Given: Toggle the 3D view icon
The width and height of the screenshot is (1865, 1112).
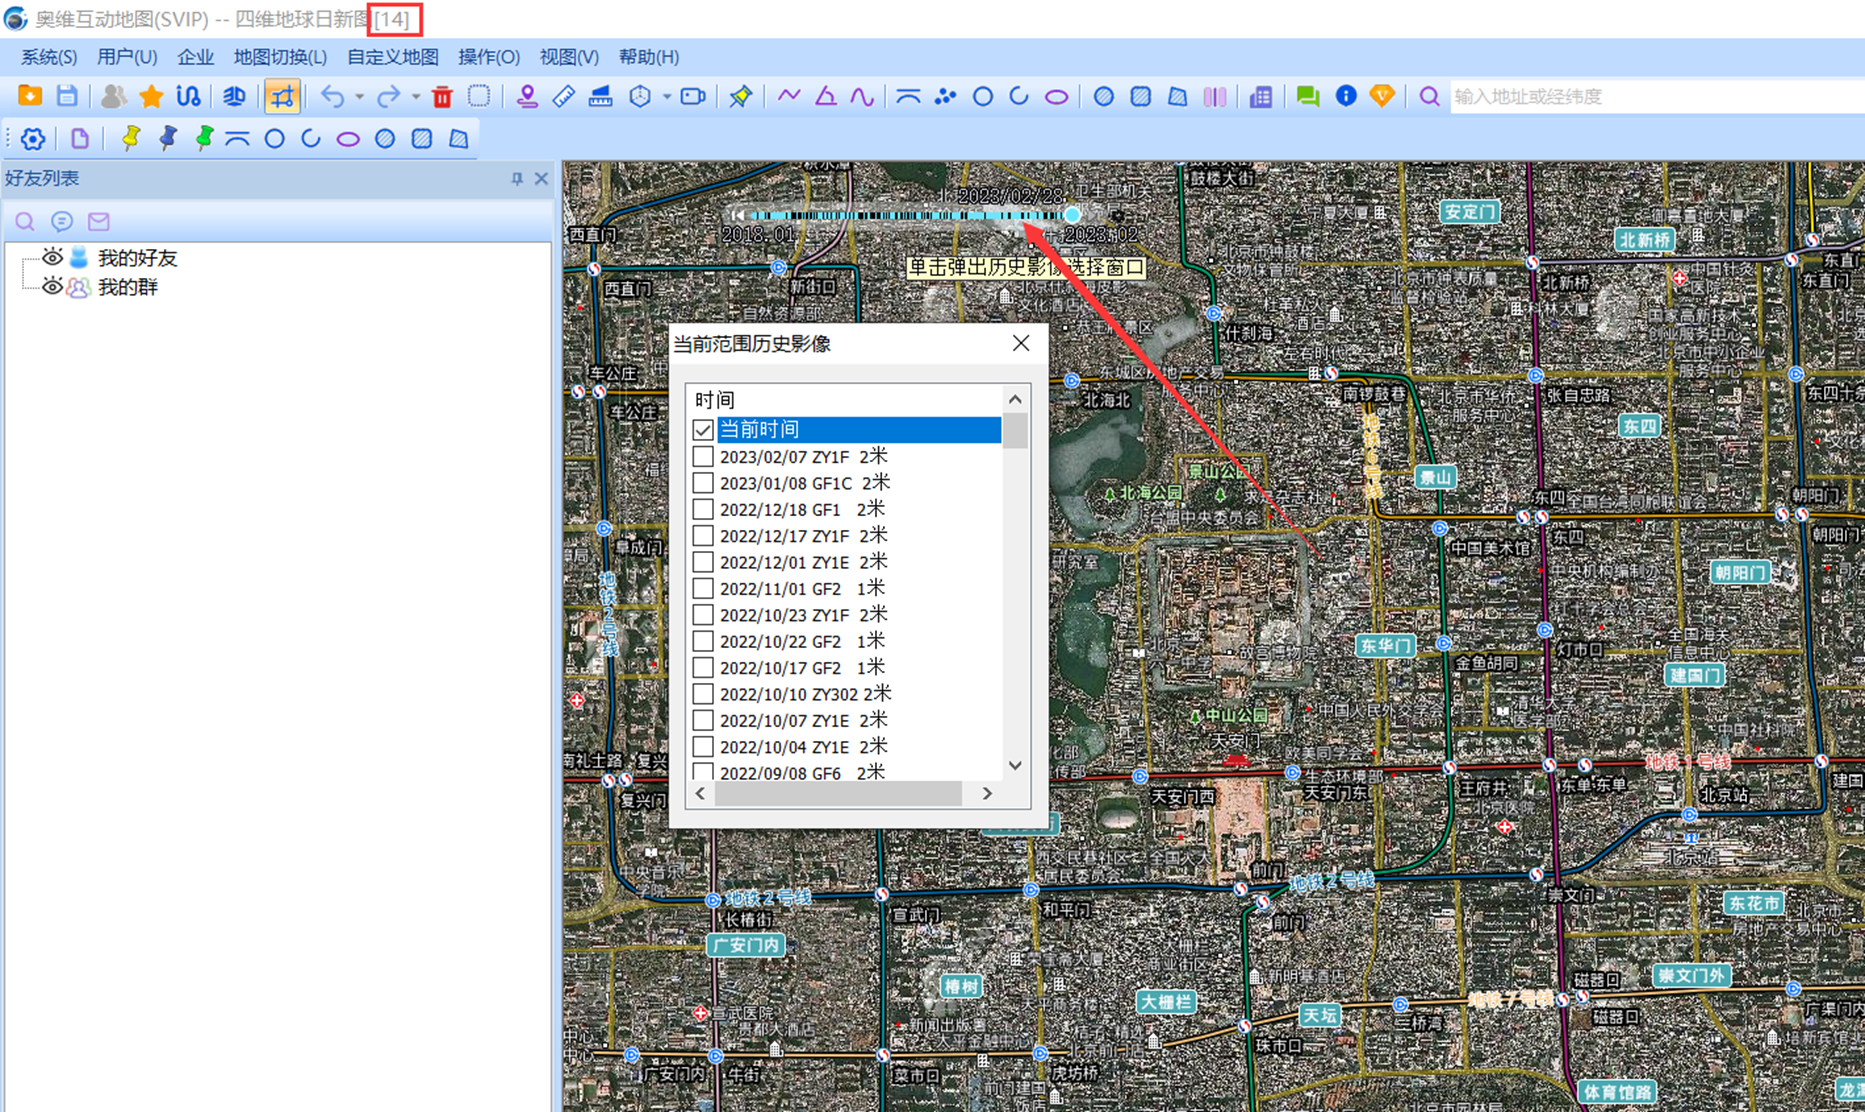Looking at the screenshot, I should [234, 96].
